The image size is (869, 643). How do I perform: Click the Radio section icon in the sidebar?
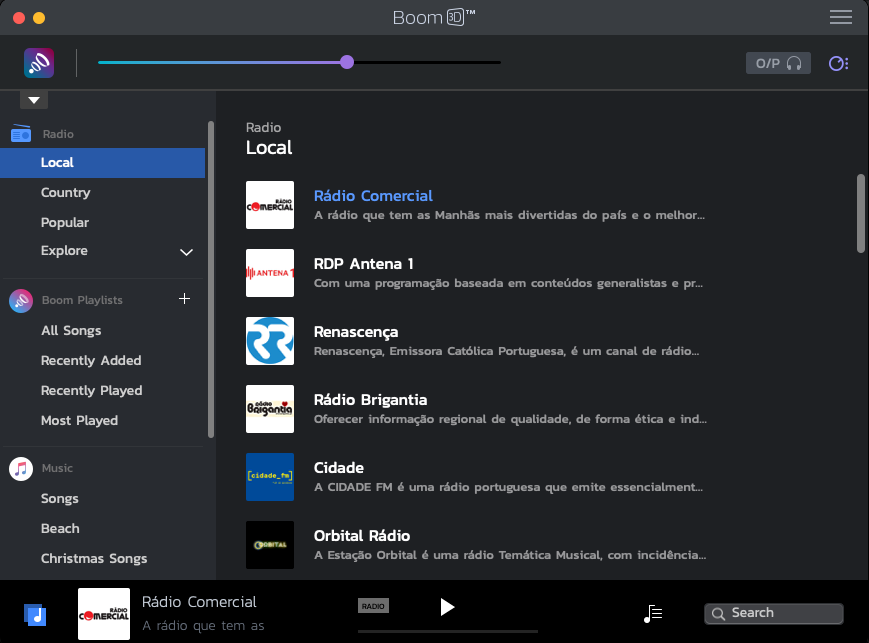tap(21, 134)
